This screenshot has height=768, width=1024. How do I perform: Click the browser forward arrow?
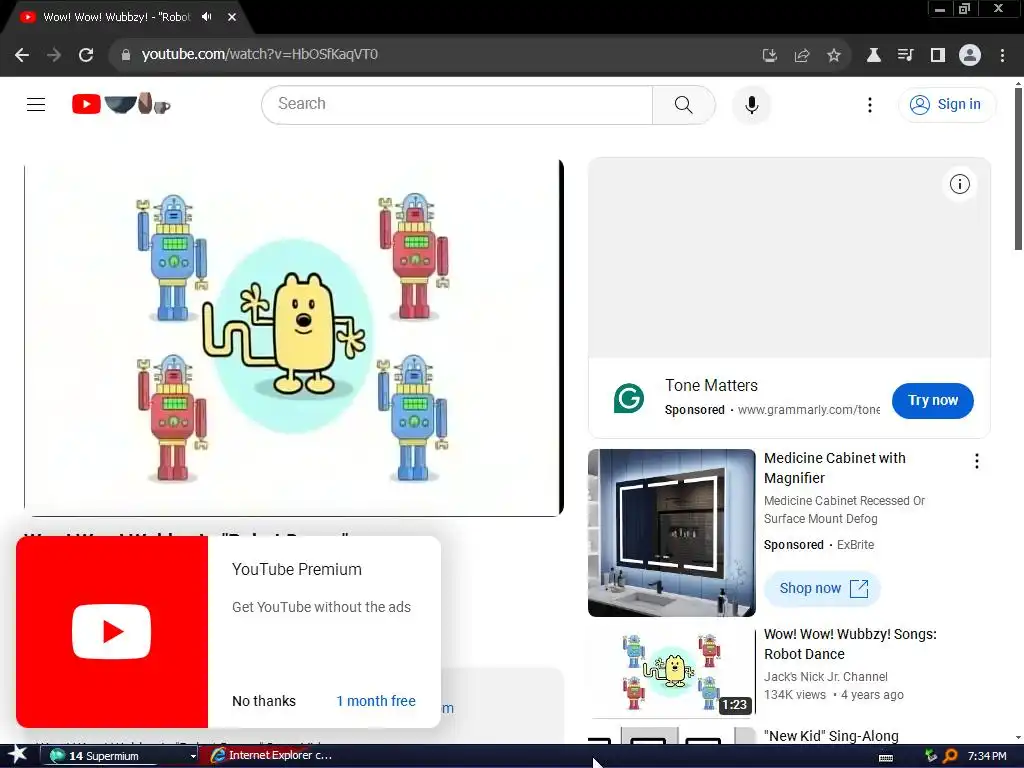point(54,55)
